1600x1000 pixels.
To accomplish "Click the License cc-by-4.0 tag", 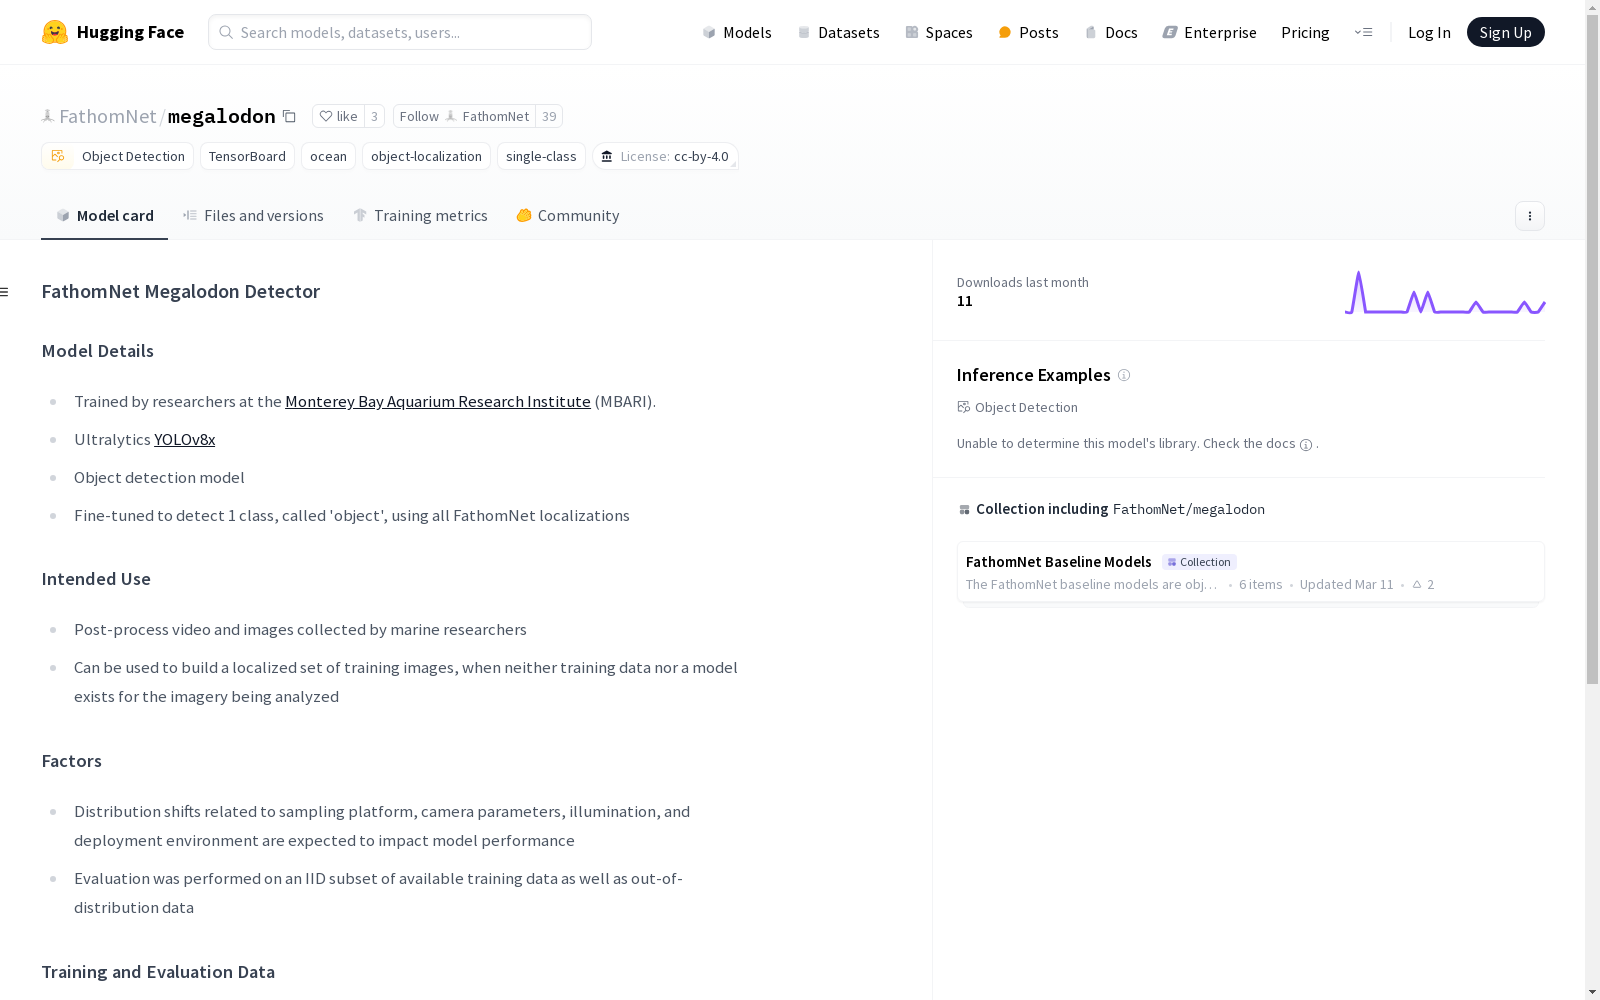I will pos(665,156).
